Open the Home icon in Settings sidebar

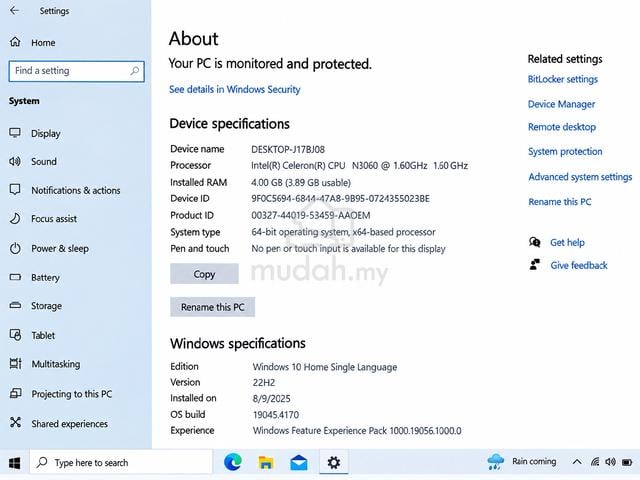15,42
